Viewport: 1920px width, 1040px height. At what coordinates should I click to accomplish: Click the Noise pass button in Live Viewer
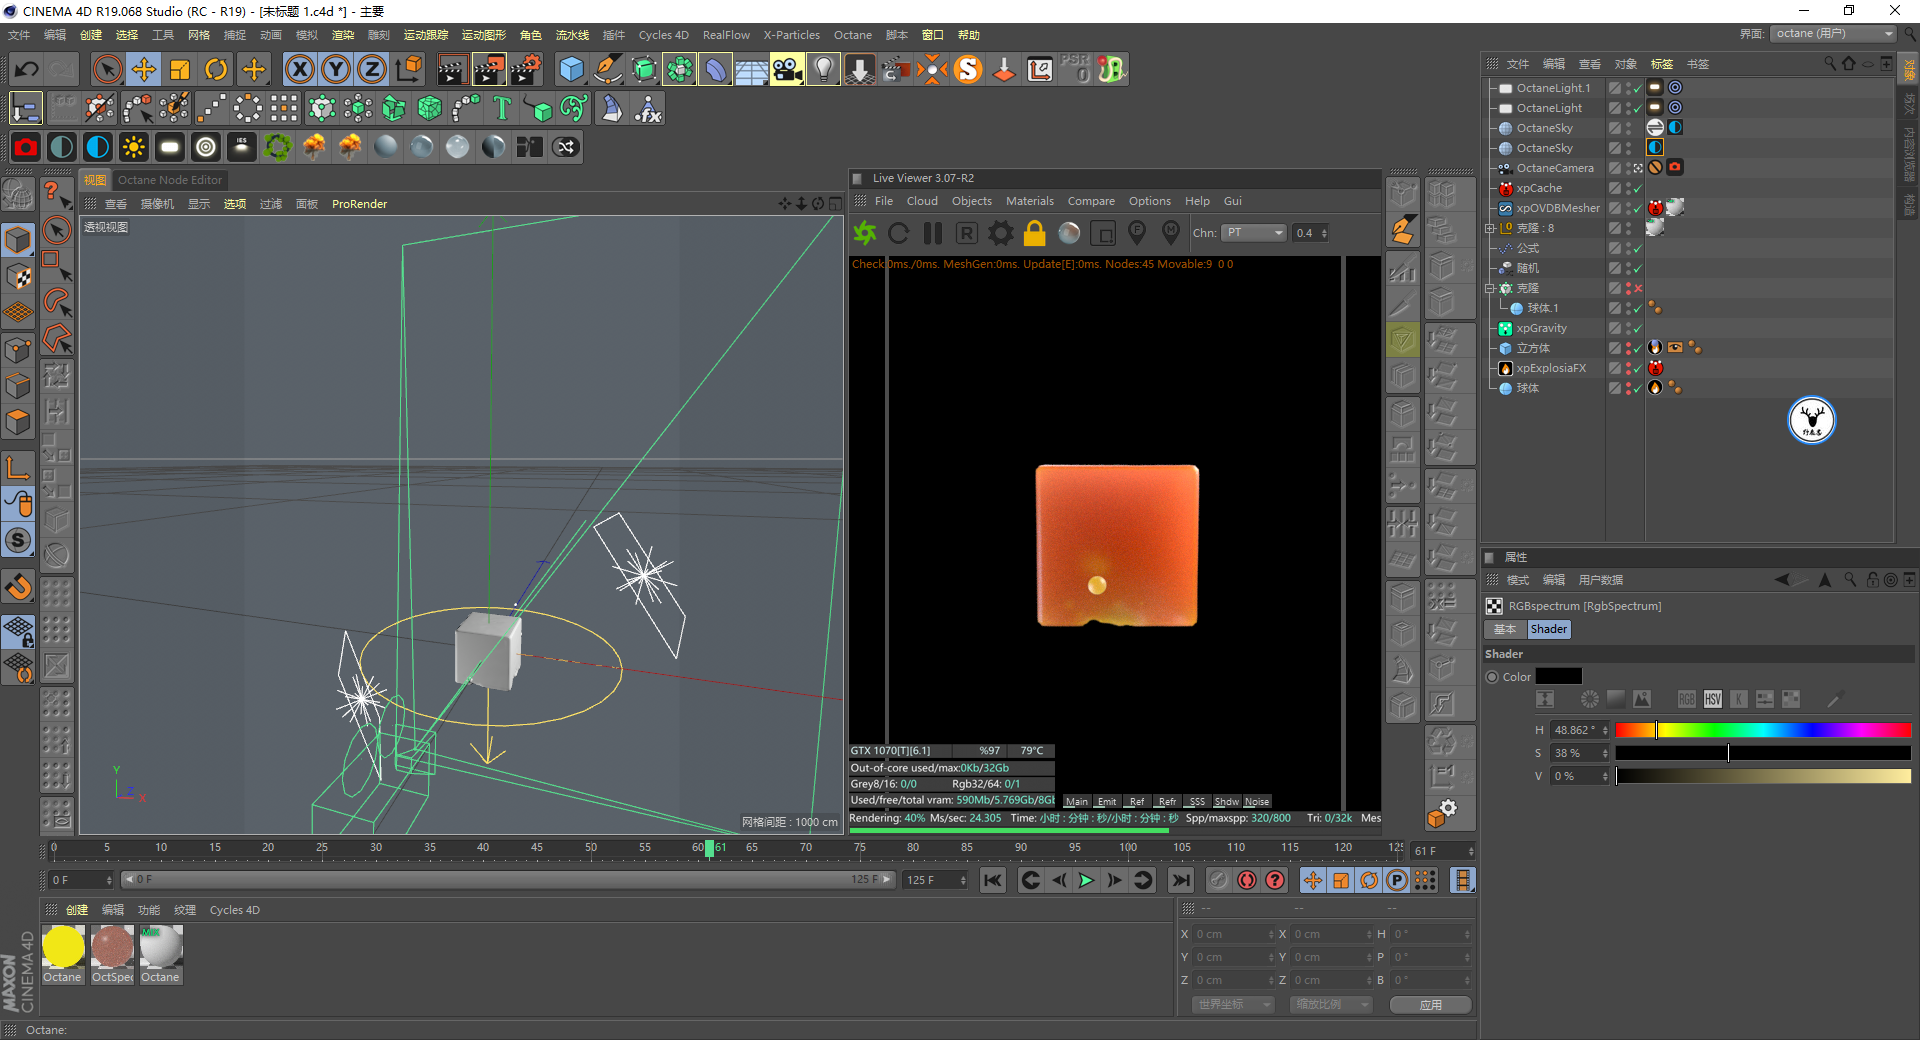1257,801
